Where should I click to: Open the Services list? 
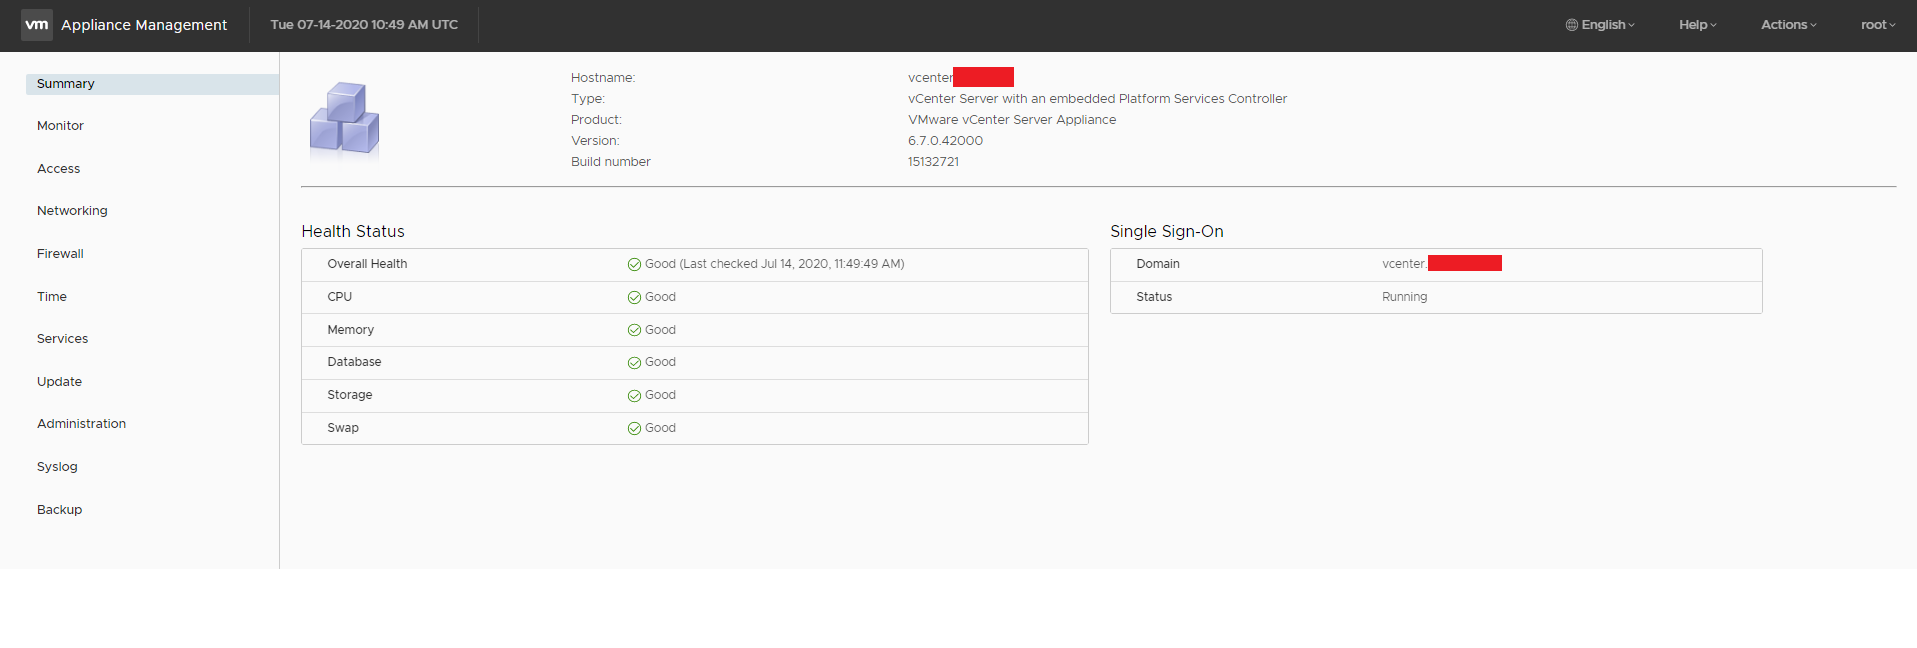click(x=62, y=339)
